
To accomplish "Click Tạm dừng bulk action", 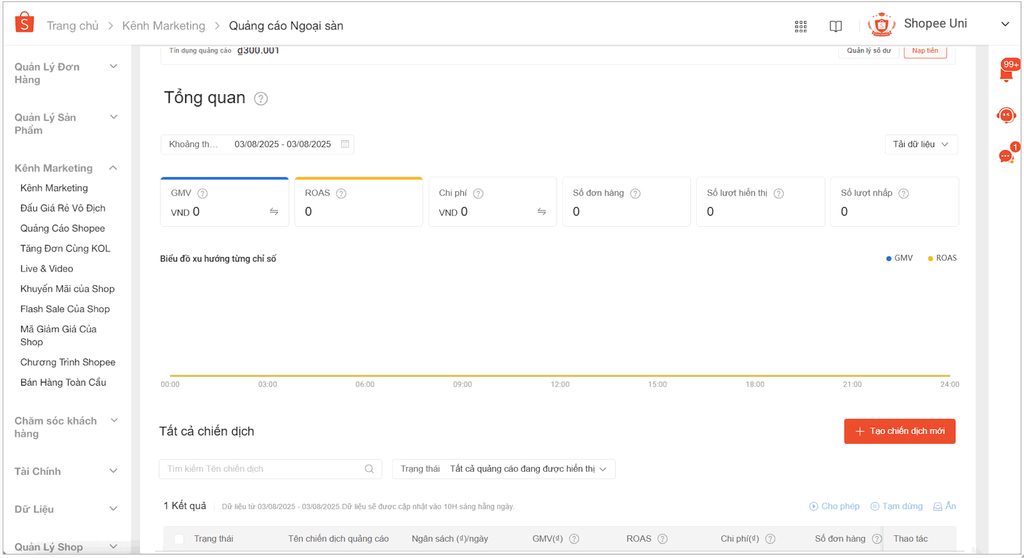I will [x=896, y=506].
